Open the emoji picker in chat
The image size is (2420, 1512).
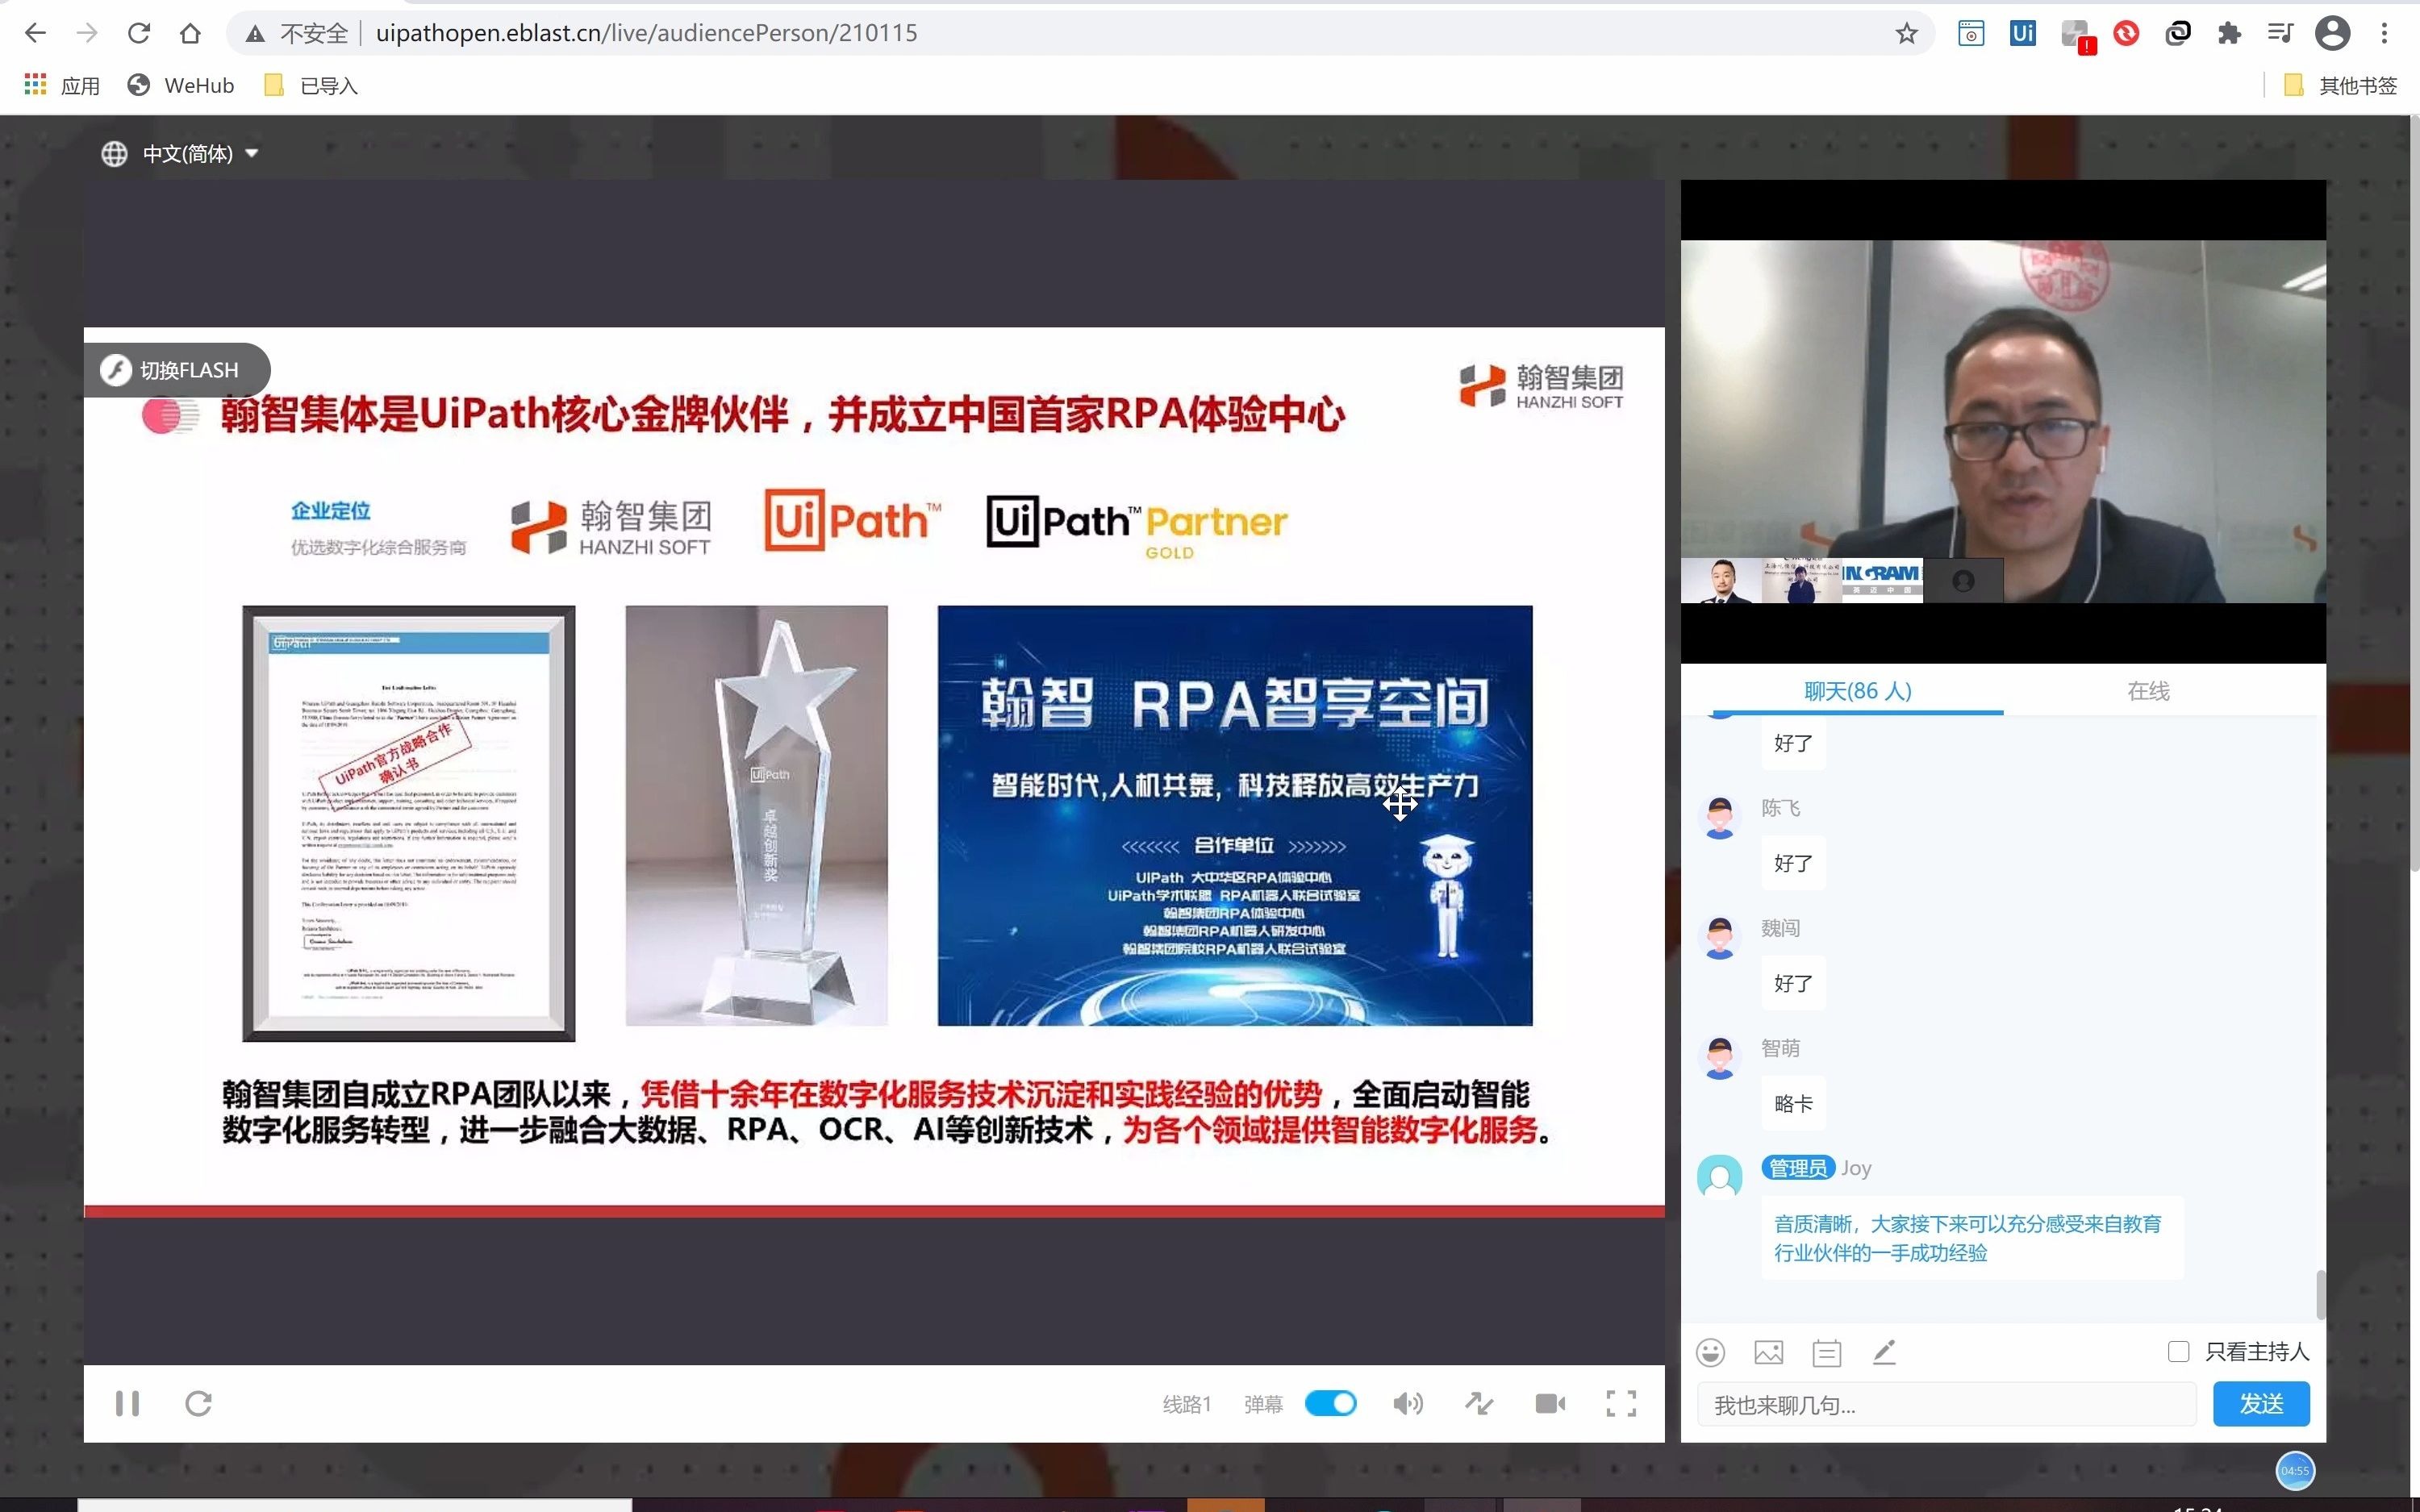coord(1710,1352)
